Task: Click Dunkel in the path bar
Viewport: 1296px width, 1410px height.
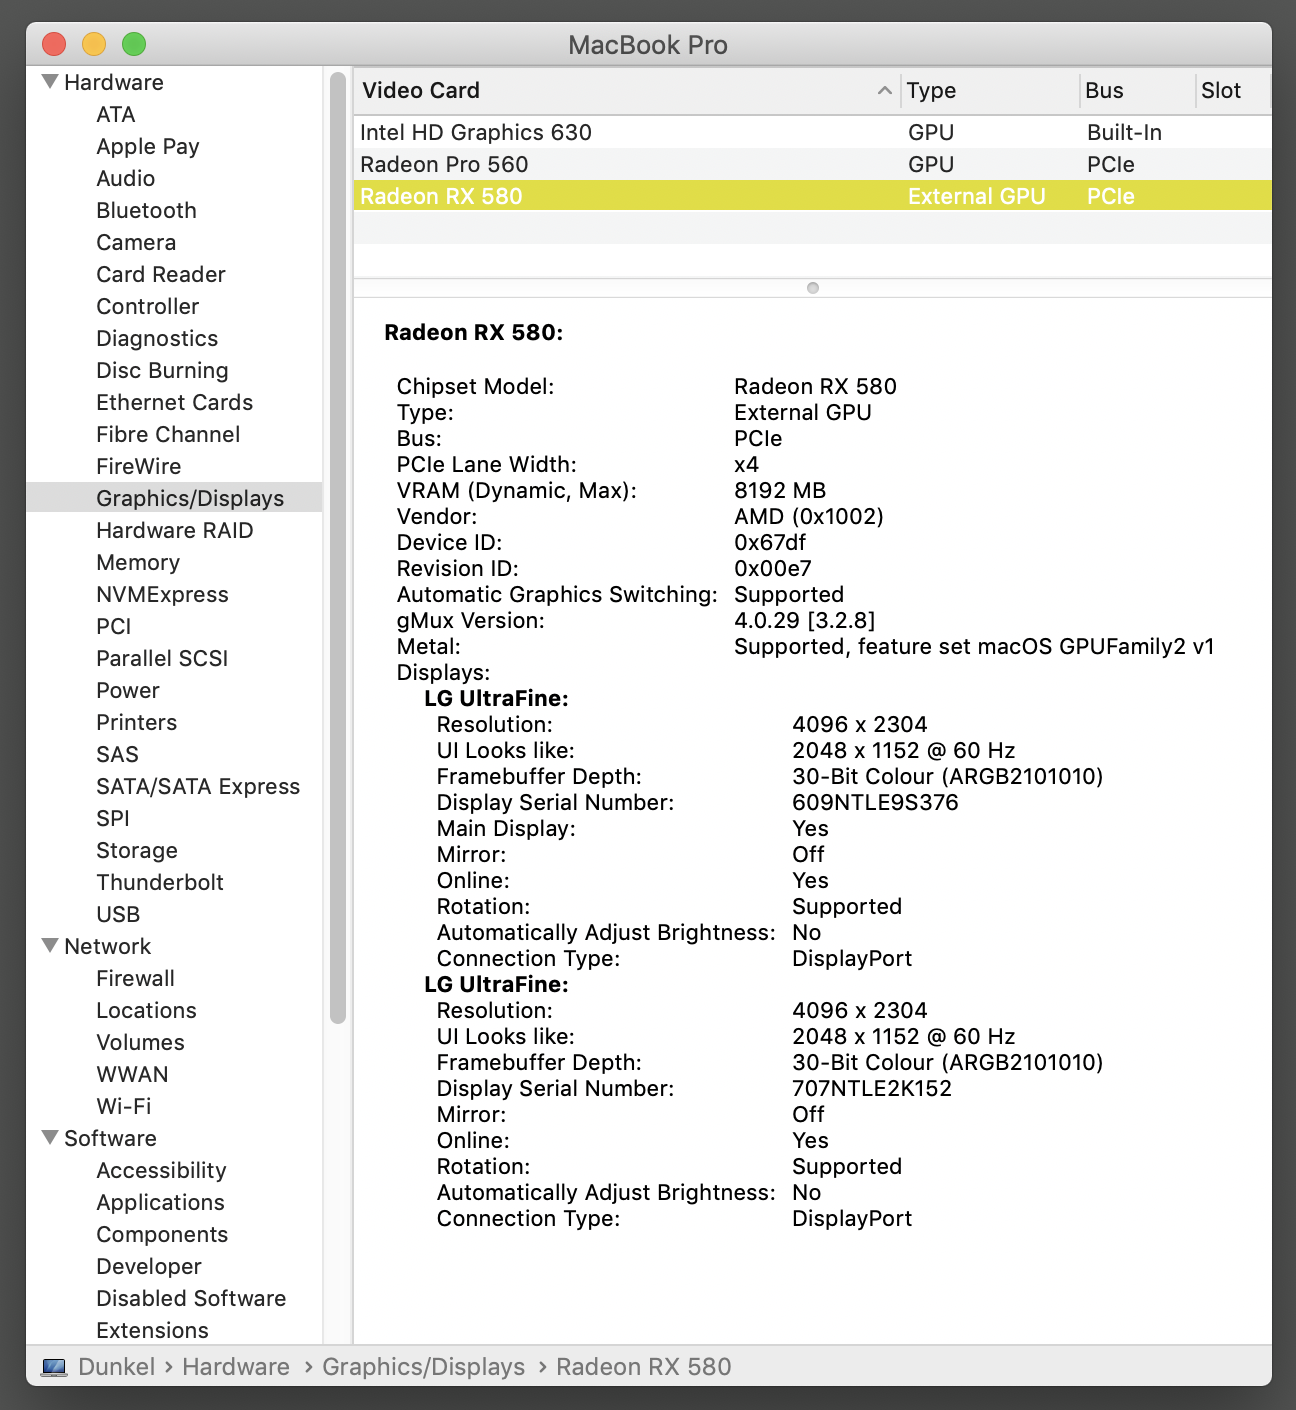Action: pyautogui.click(x=117, y=1367)
